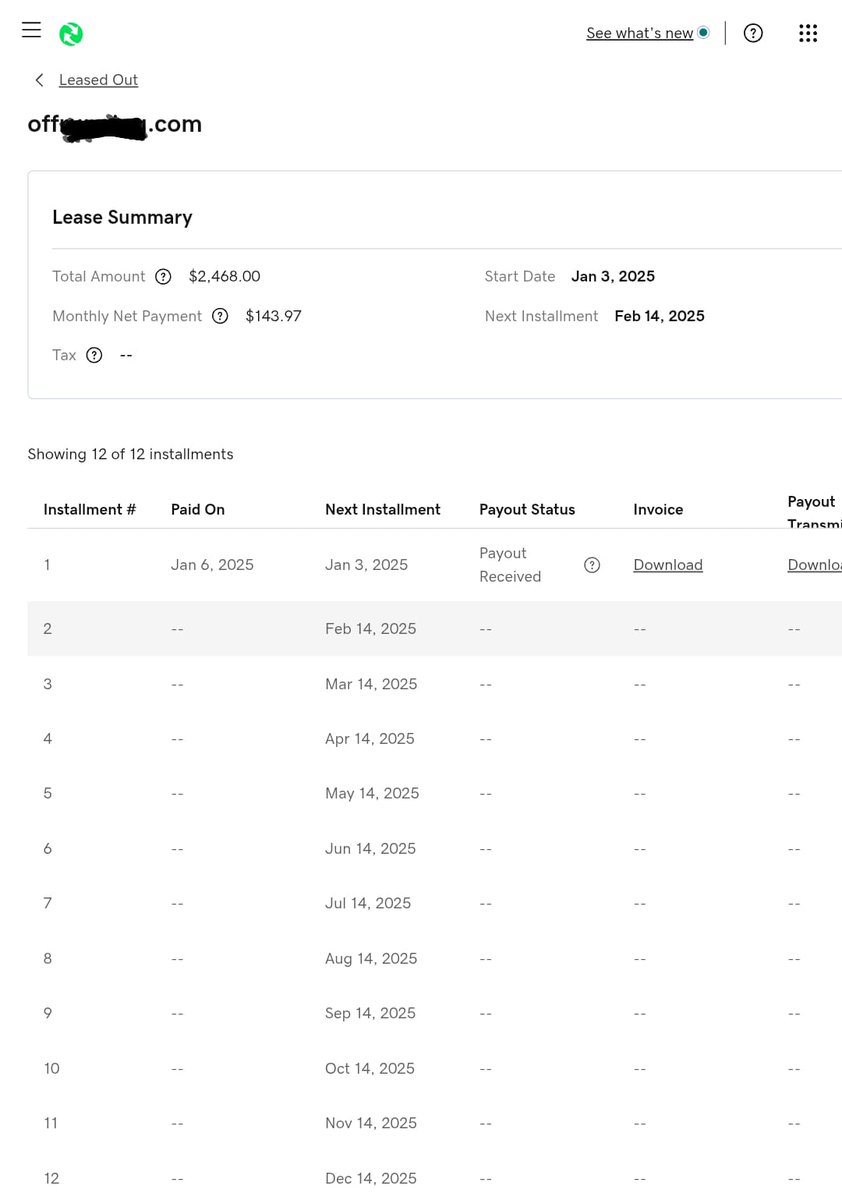Click the Start Date Jan 3, 2025 value
The height and width of the screenshot is (1200, 842).
point(613,276)
